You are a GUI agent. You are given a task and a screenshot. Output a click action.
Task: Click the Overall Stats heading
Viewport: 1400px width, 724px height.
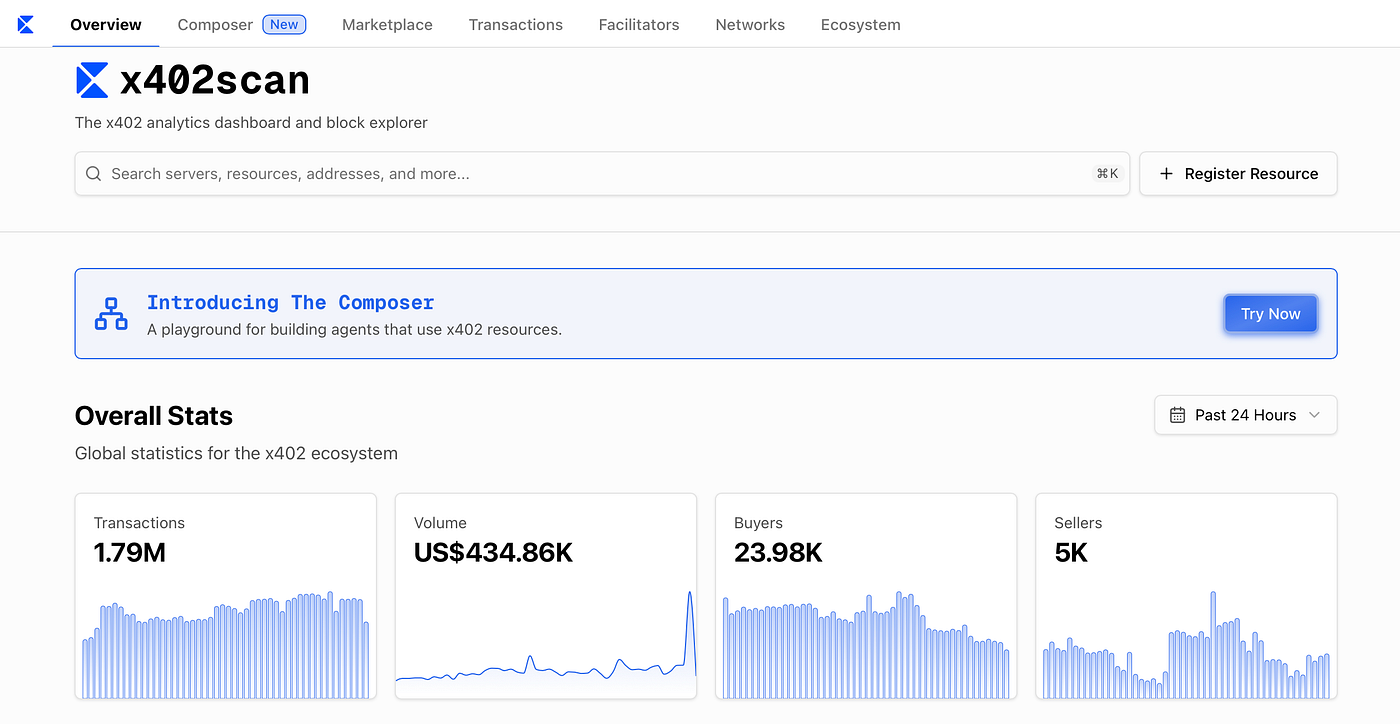[x=154, y=416]
